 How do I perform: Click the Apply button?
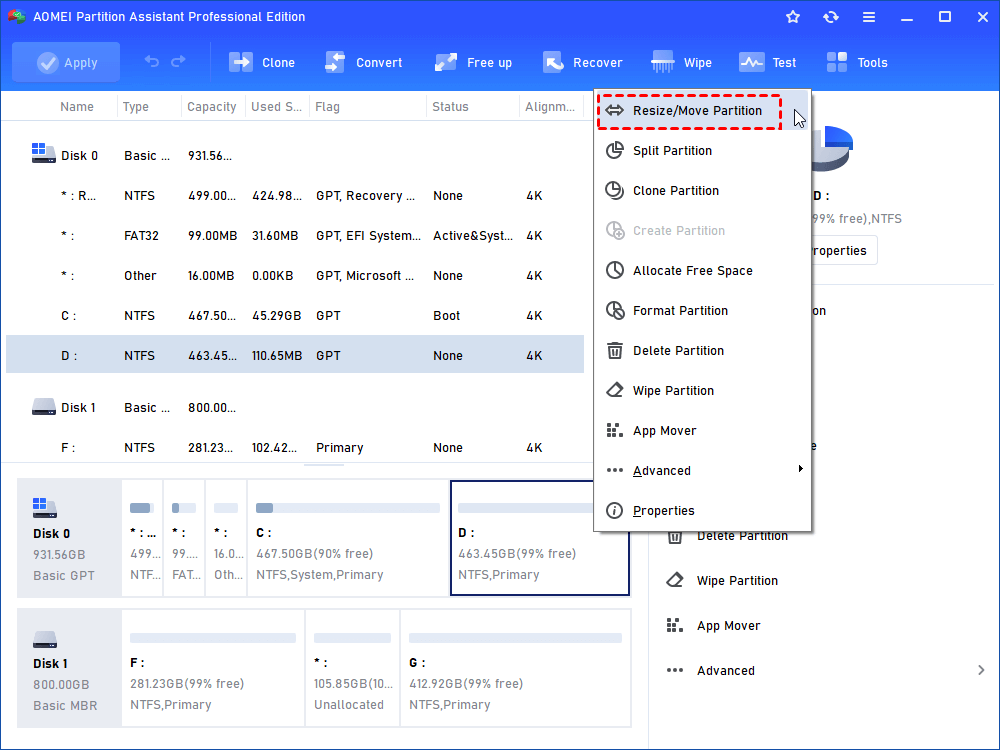[66, 62]
